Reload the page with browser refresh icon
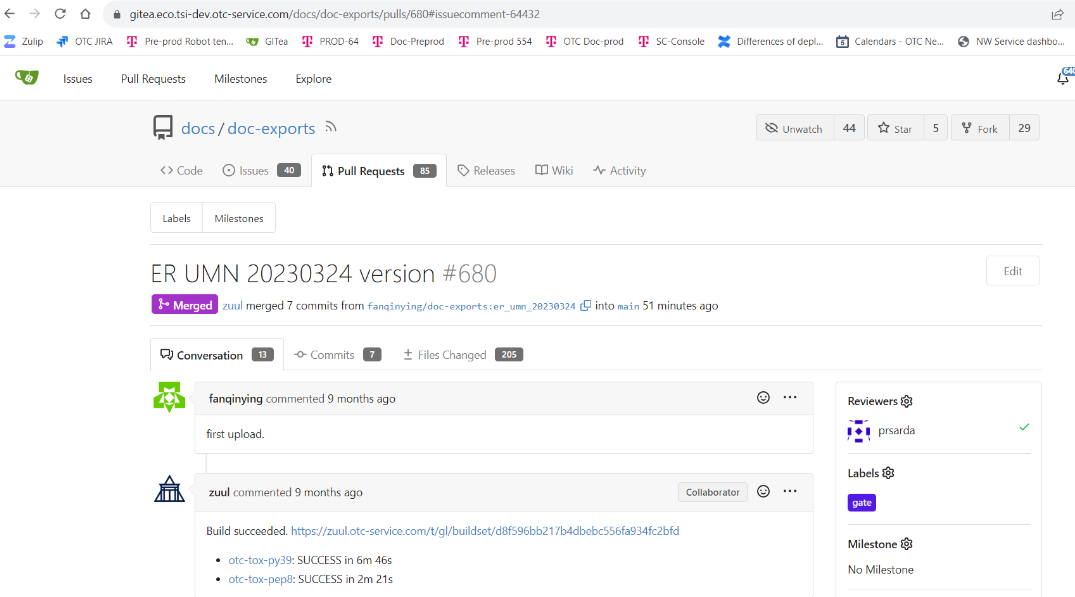Viewport: 1075px width, 597px height. pos(60,14)
